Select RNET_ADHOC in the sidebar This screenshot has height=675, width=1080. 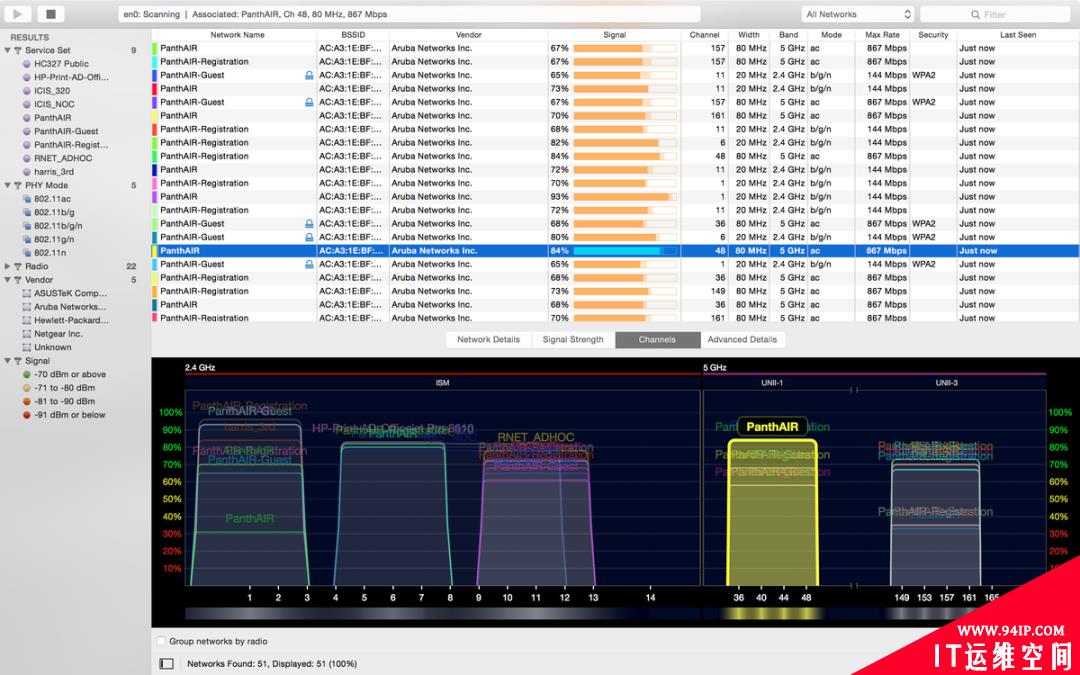tap(63, 158)
